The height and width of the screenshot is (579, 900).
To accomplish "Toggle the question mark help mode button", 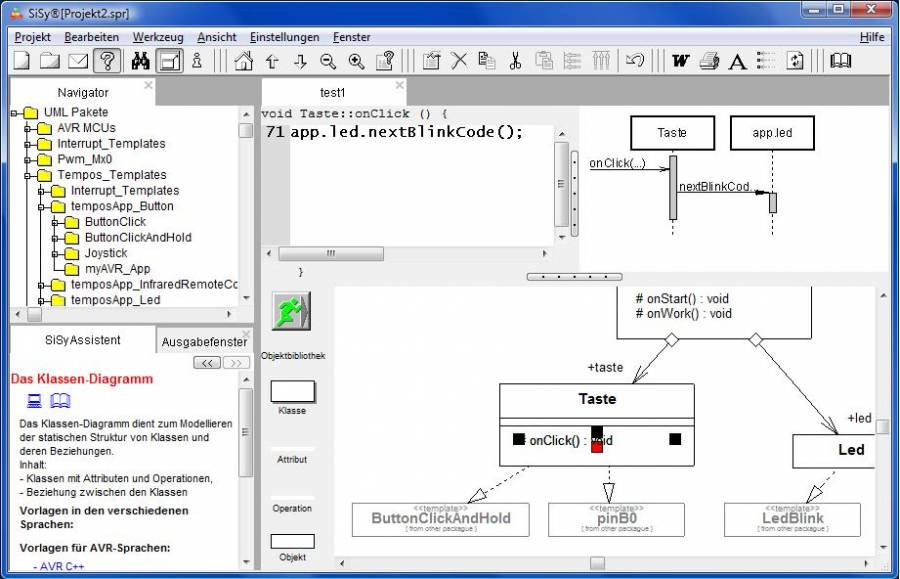I will (108, 61).
